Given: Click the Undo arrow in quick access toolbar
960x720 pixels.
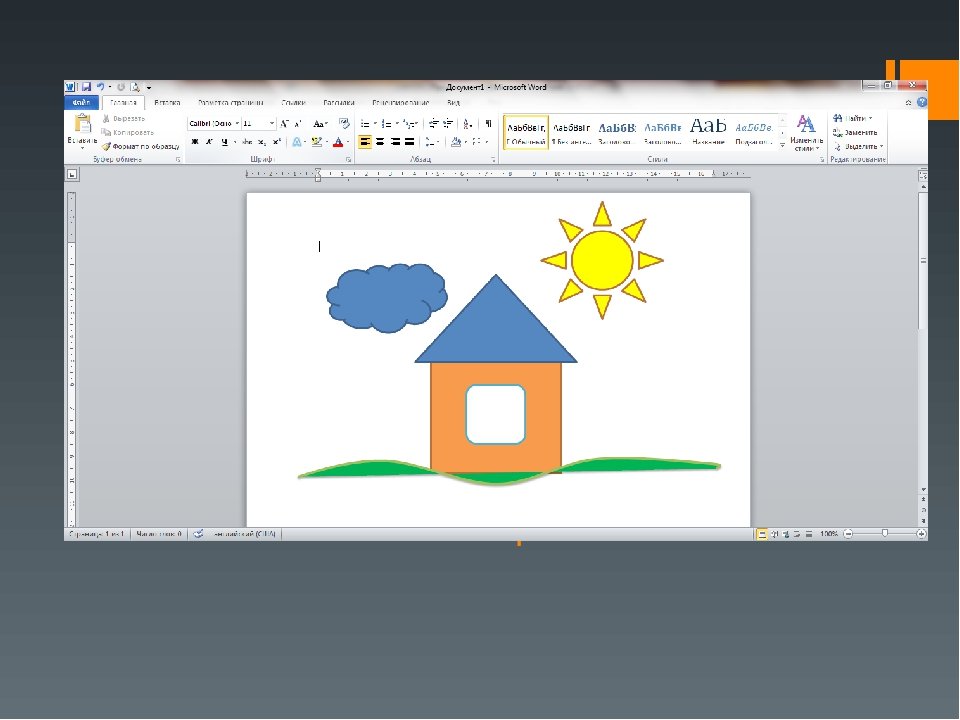Looking at the screenshot, I should (102, 88).
